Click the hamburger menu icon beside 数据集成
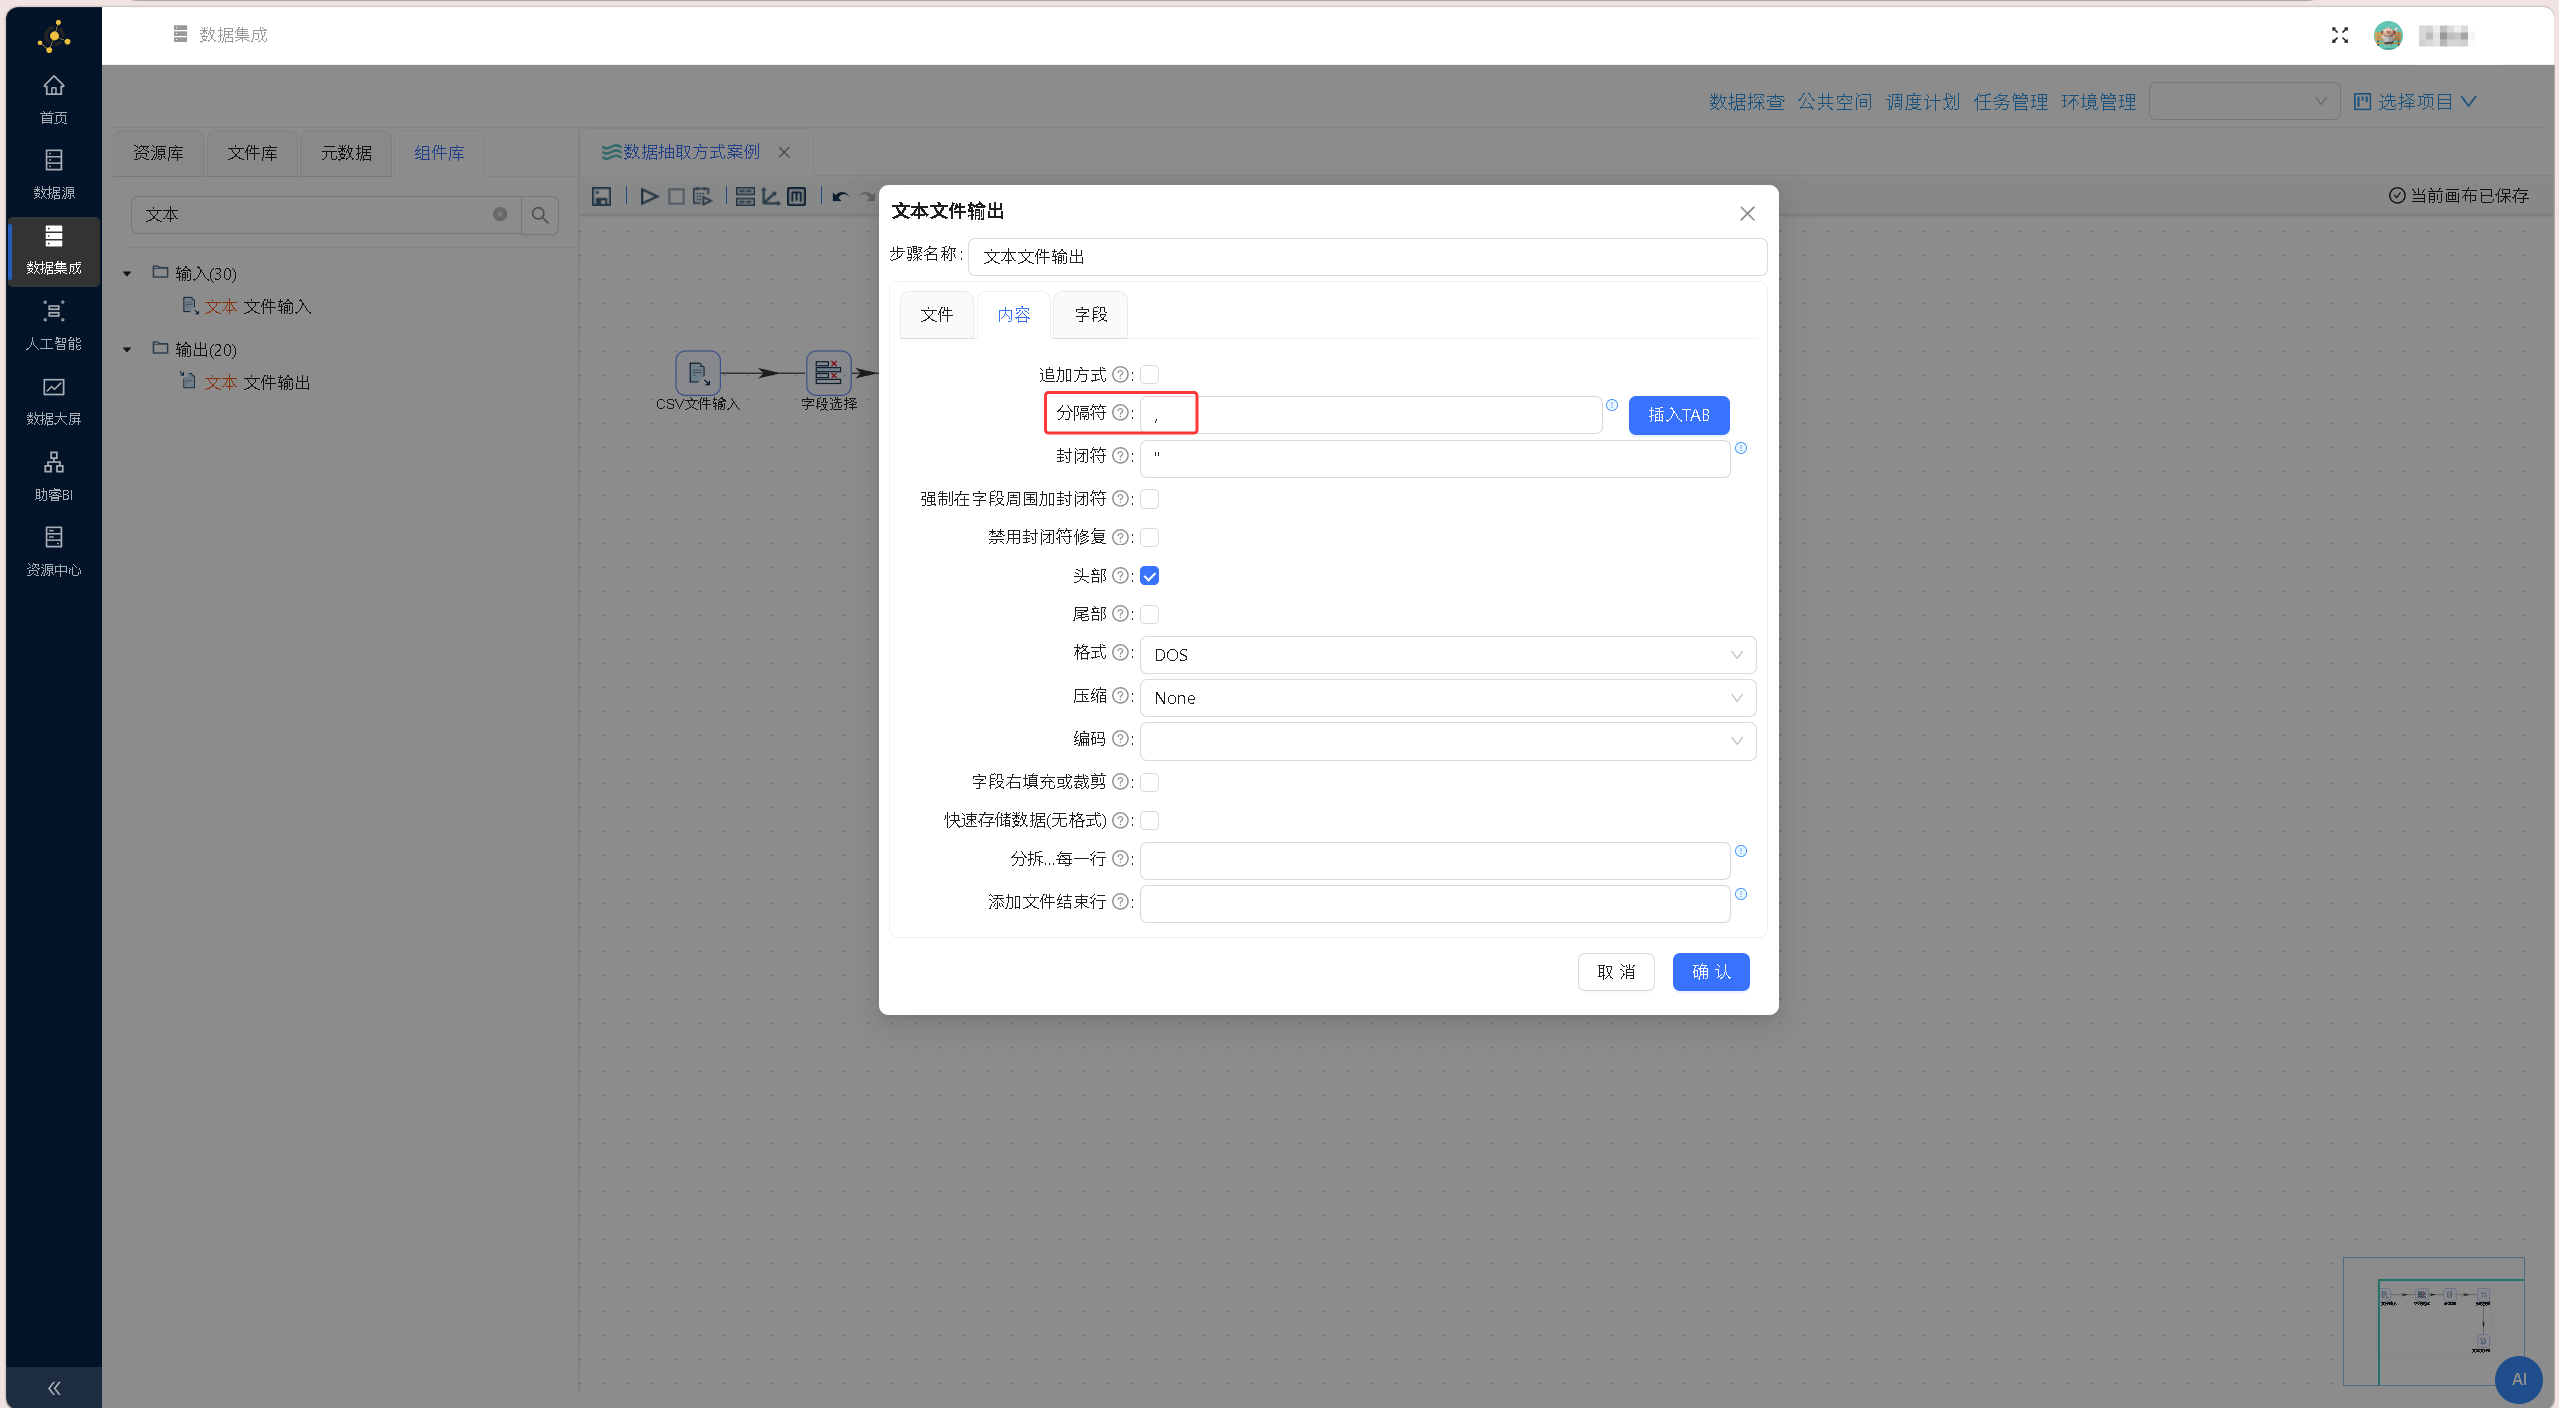2559x1408 pixels. tap(180, 34)
